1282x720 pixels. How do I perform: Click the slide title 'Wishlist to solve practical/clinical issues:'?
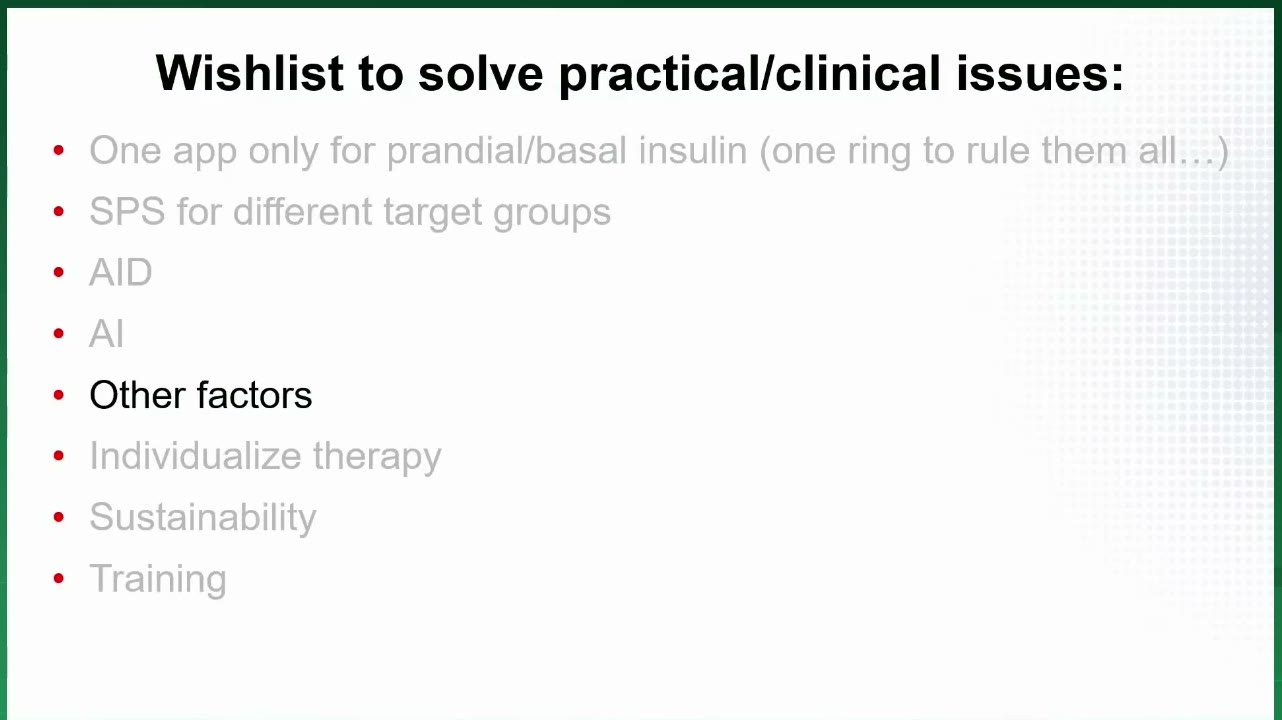(x=640, y=74)
